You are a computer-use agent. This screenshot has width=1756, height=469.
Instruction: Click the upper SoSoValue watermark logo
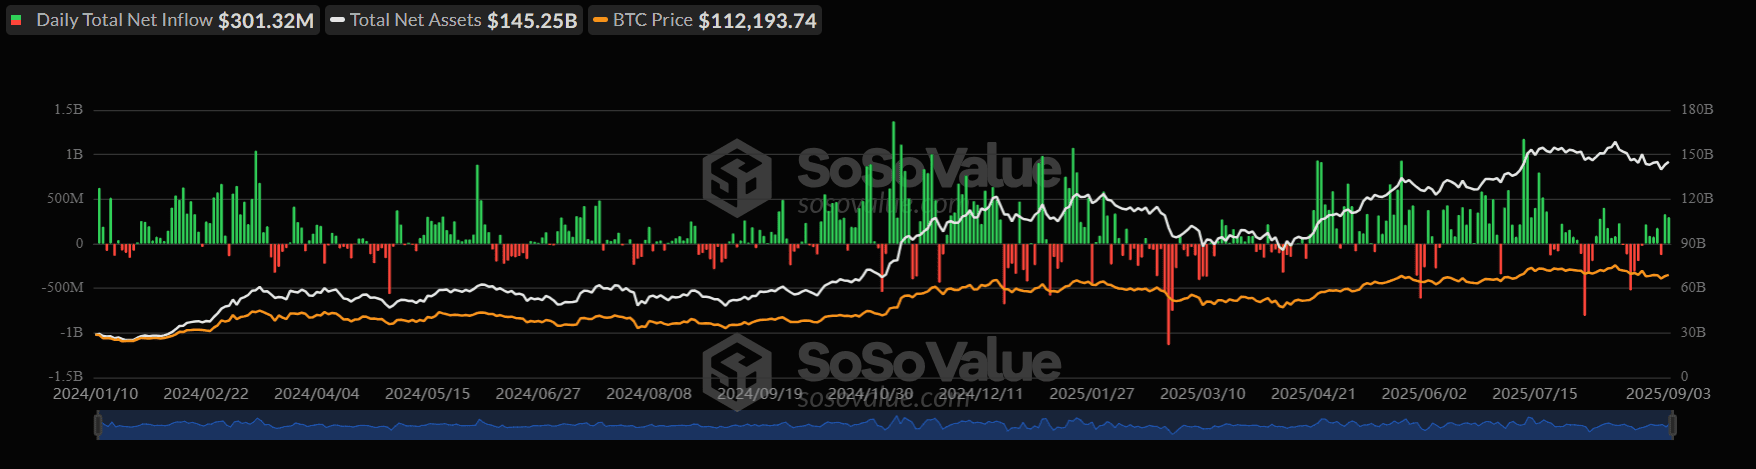737,177
